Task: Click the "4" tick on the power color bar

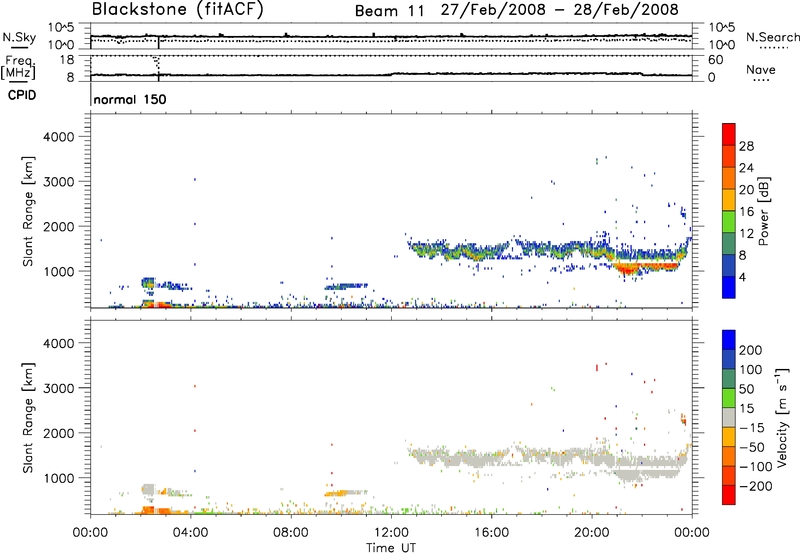Action: [x=742, y=277]
